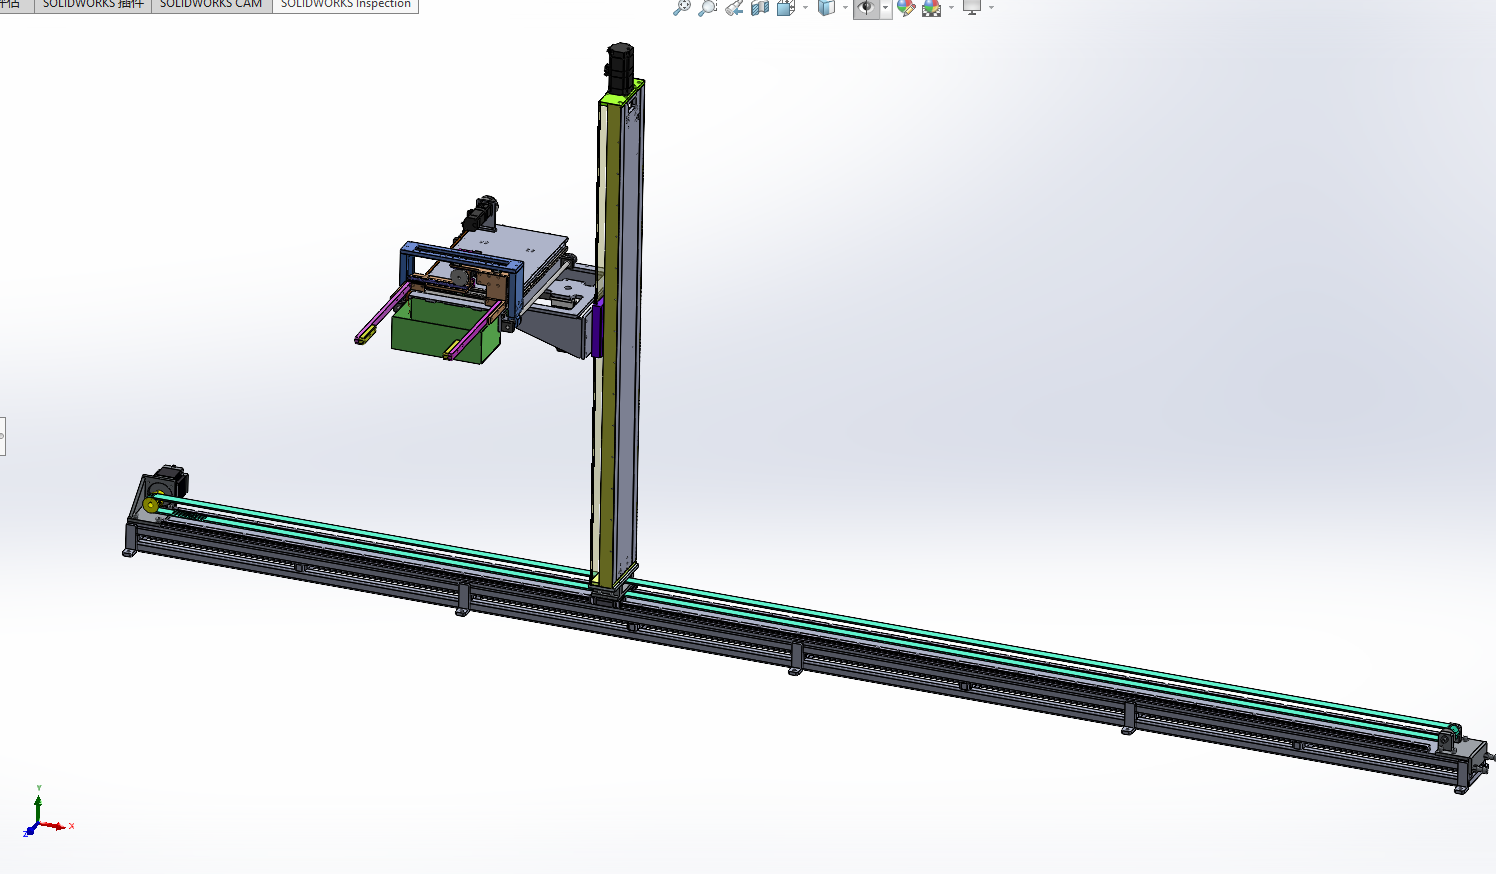Click the XYZ coordinate triad
The width and height of the screenshot is (1496, 874).
[x=46, y=813]
